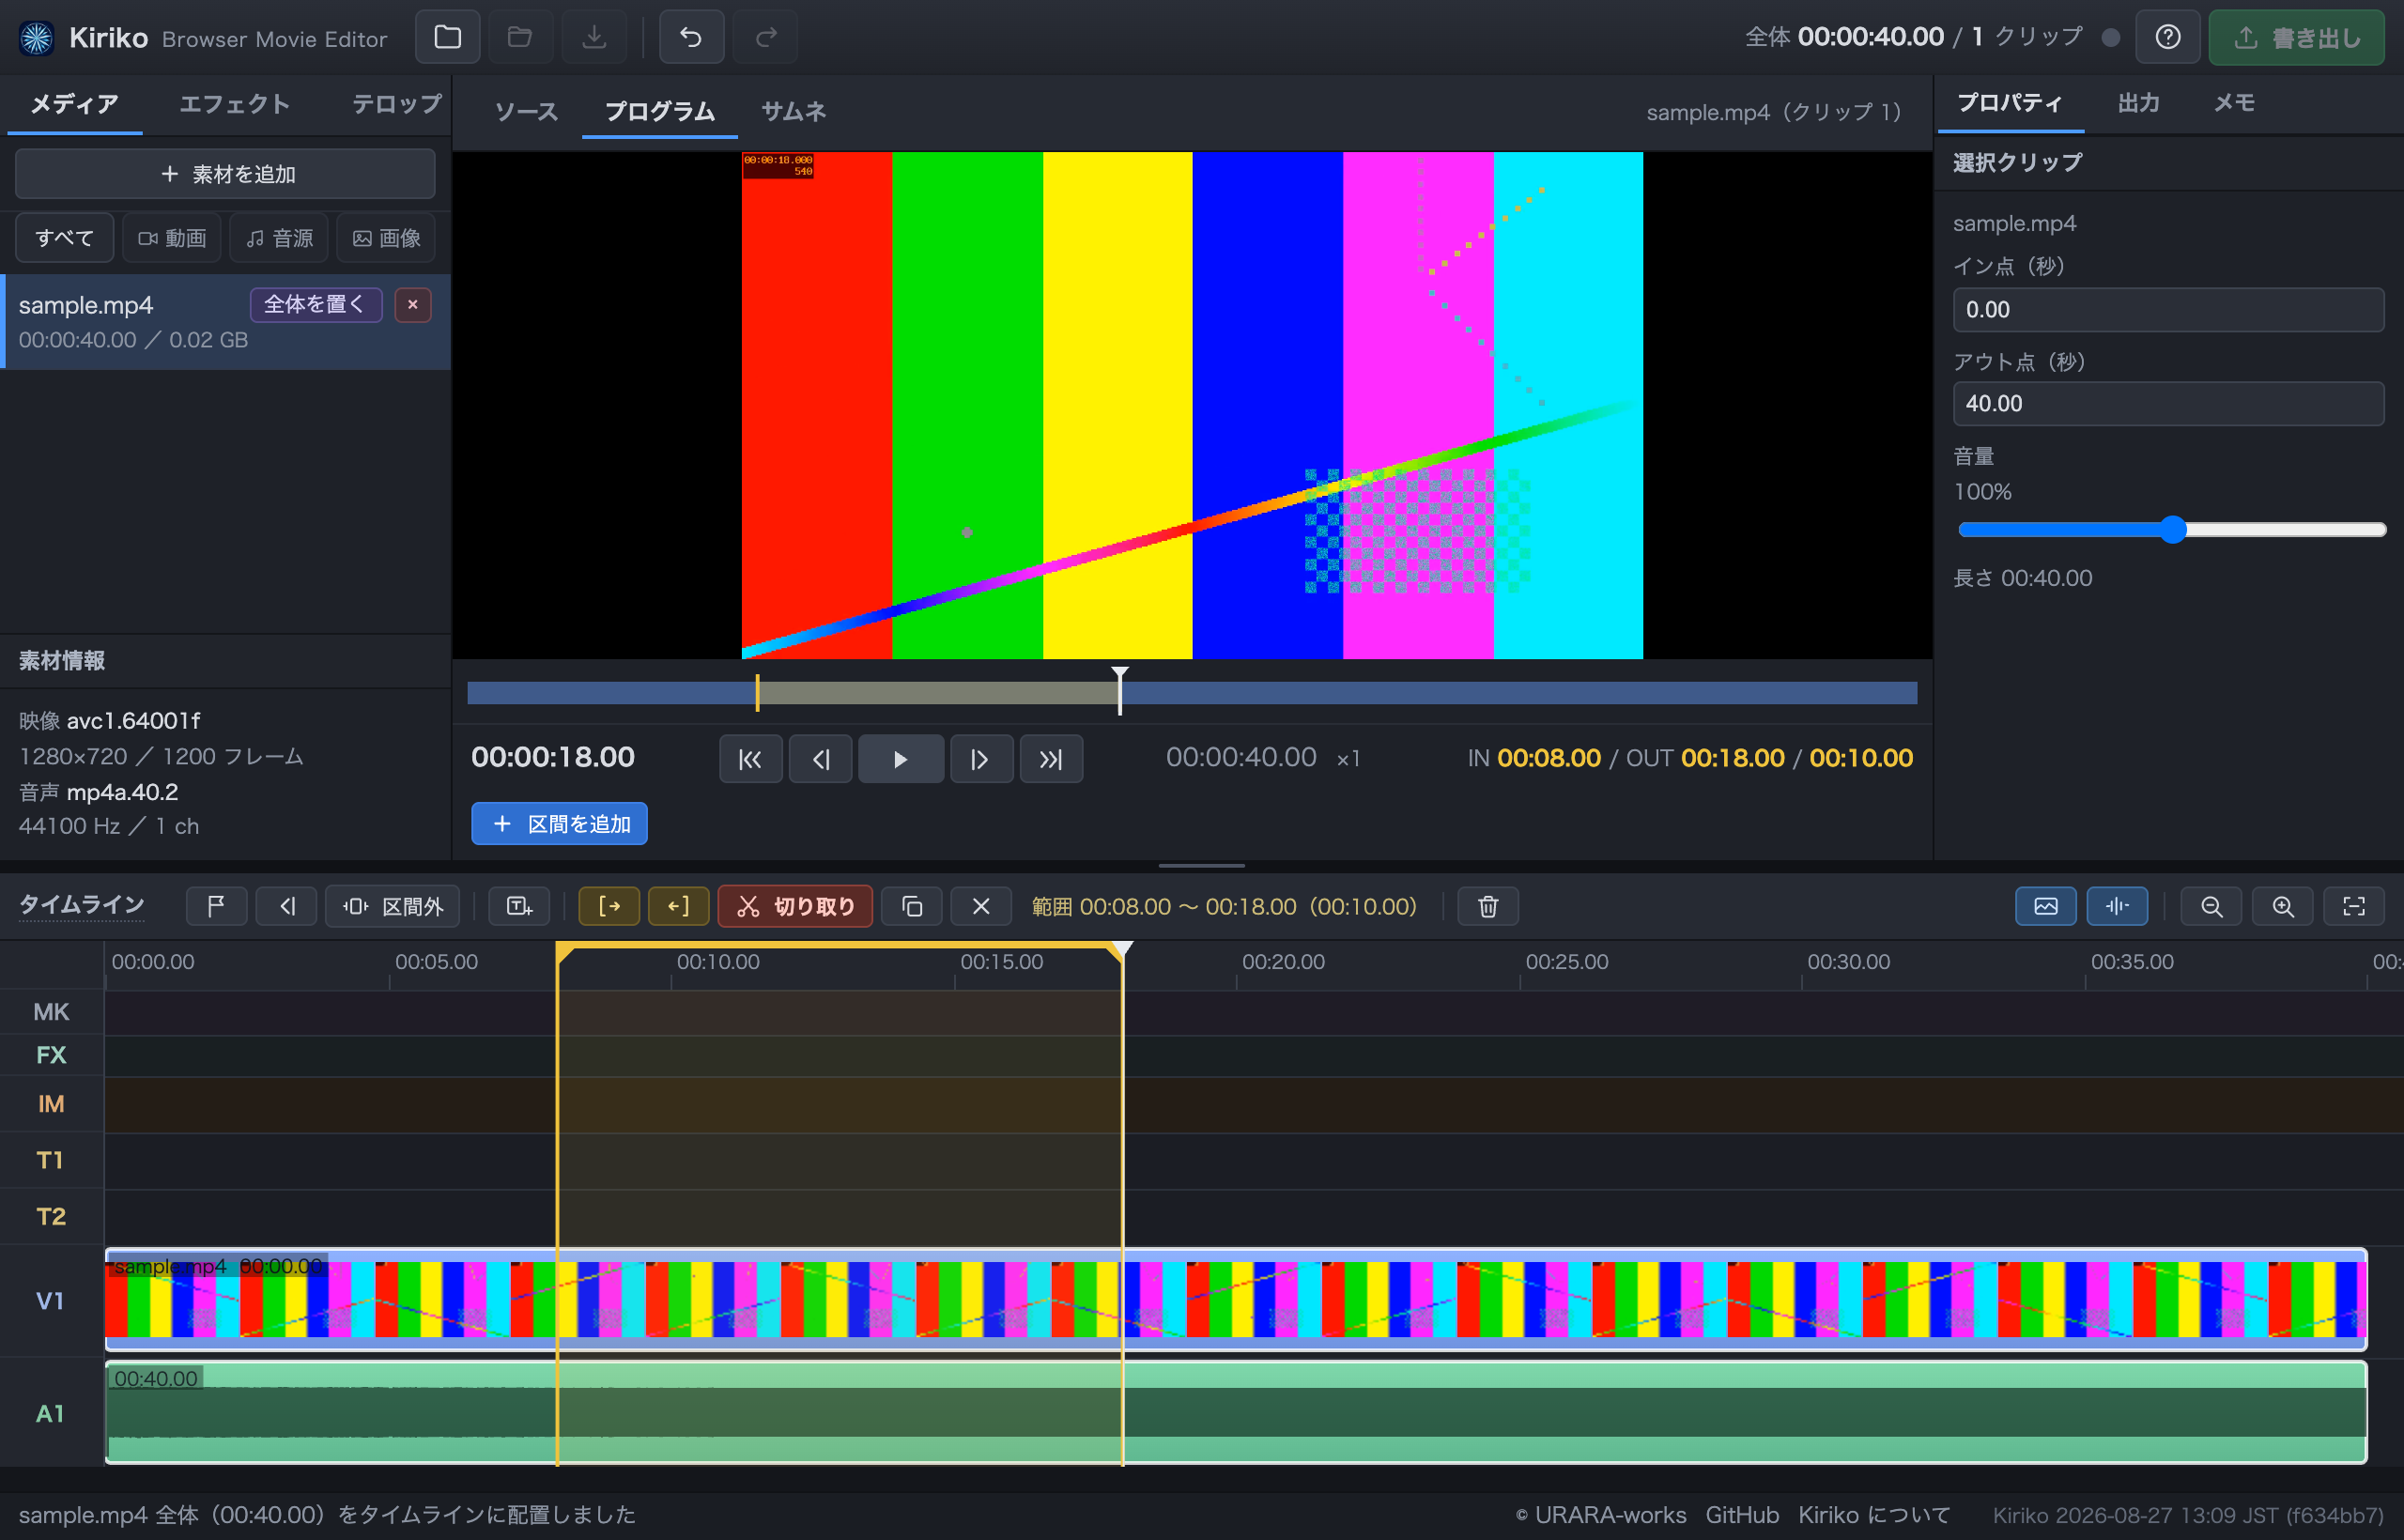This screenshot has width=2404, height=1540.
Task: Click the white playhead on the preview scrubber
Action: point(1120,690)
